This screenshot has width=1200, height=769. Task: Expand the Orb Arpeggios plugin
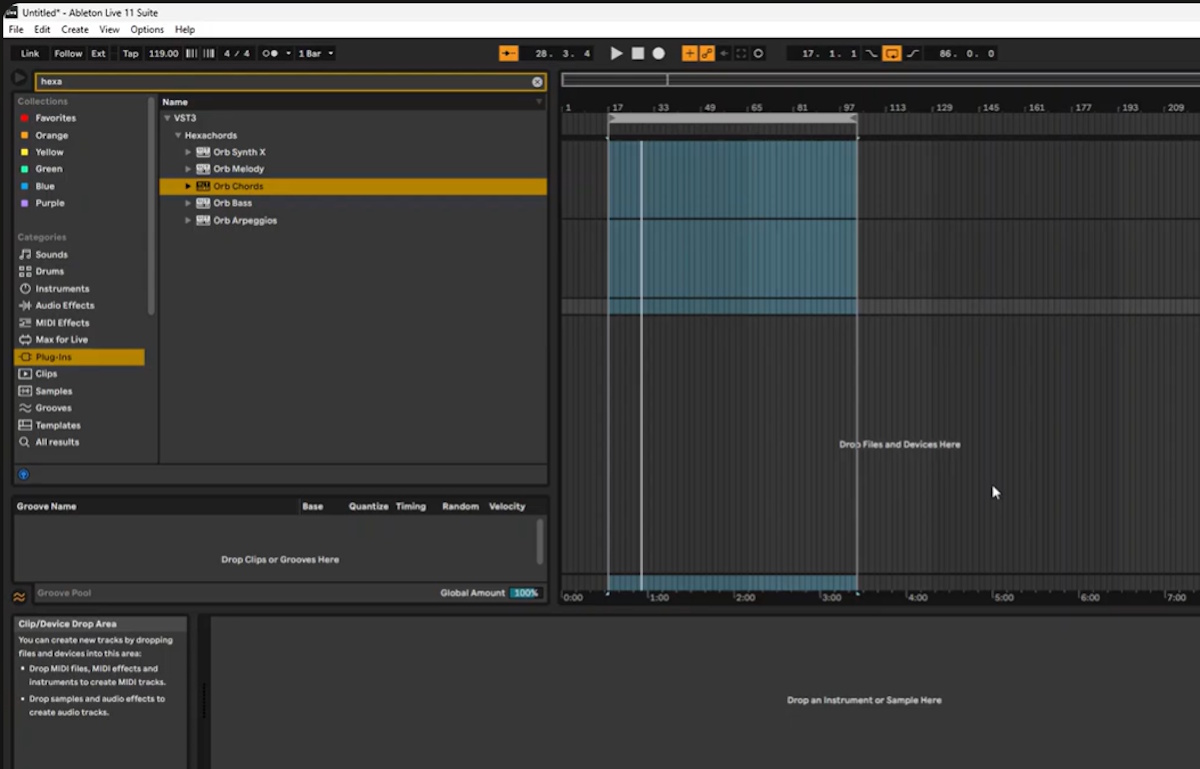click(x=188, y=220)
